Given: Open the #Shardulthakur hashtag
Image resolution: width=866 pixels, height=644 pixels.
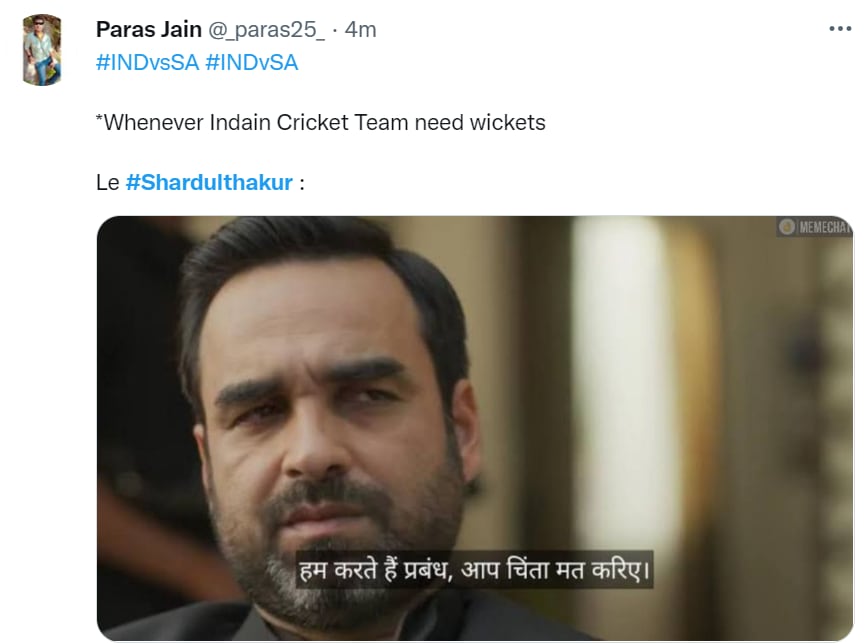Looking at the screenshot, I should 209,182.
